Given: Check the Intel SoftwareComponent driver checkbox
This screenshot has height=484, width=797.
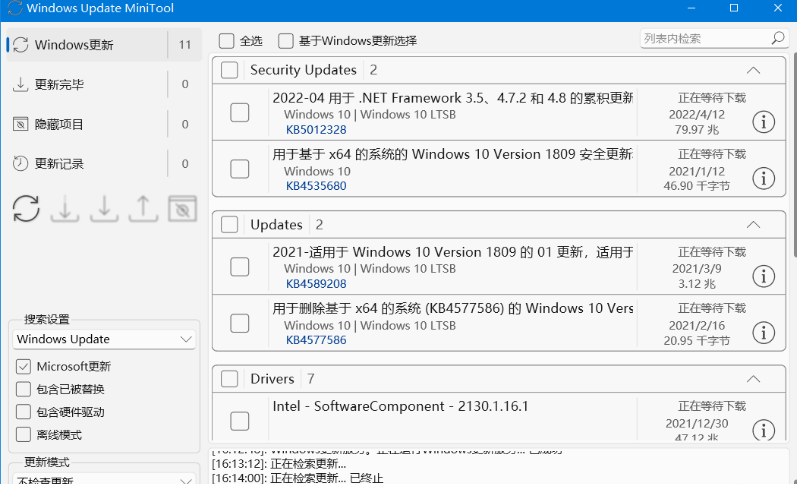Looking at the screenshot, I should (x=239, y=421).
